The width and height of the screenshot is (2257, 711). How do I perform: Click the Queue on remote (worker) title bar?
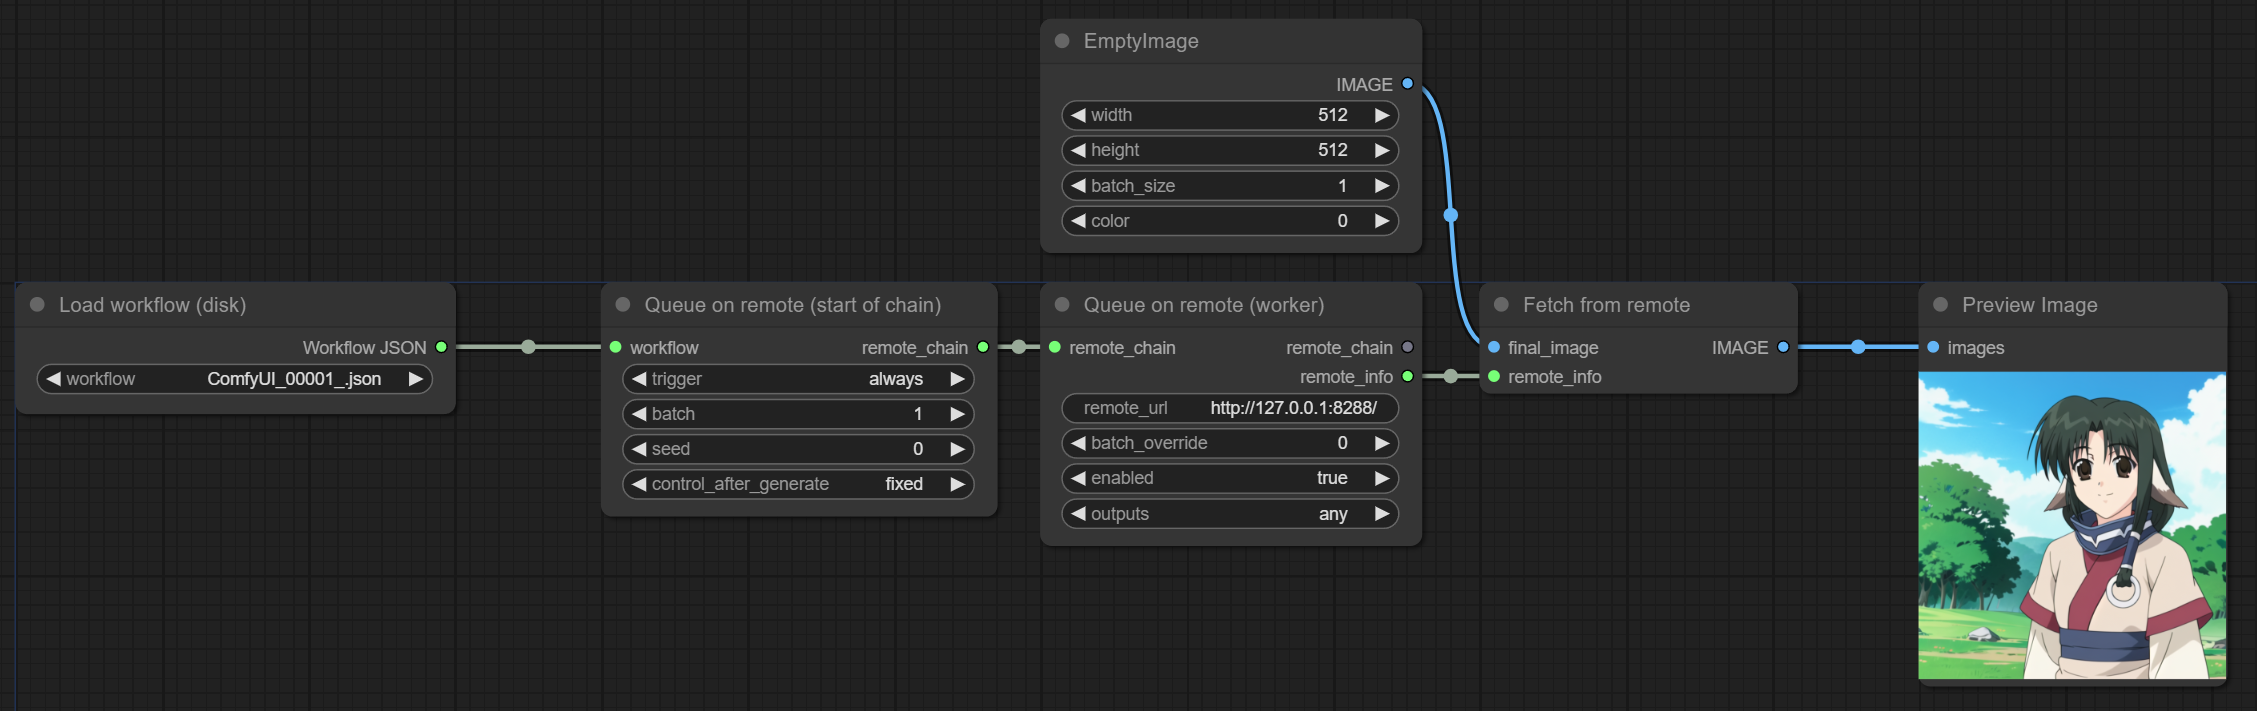coord(1230,305)
